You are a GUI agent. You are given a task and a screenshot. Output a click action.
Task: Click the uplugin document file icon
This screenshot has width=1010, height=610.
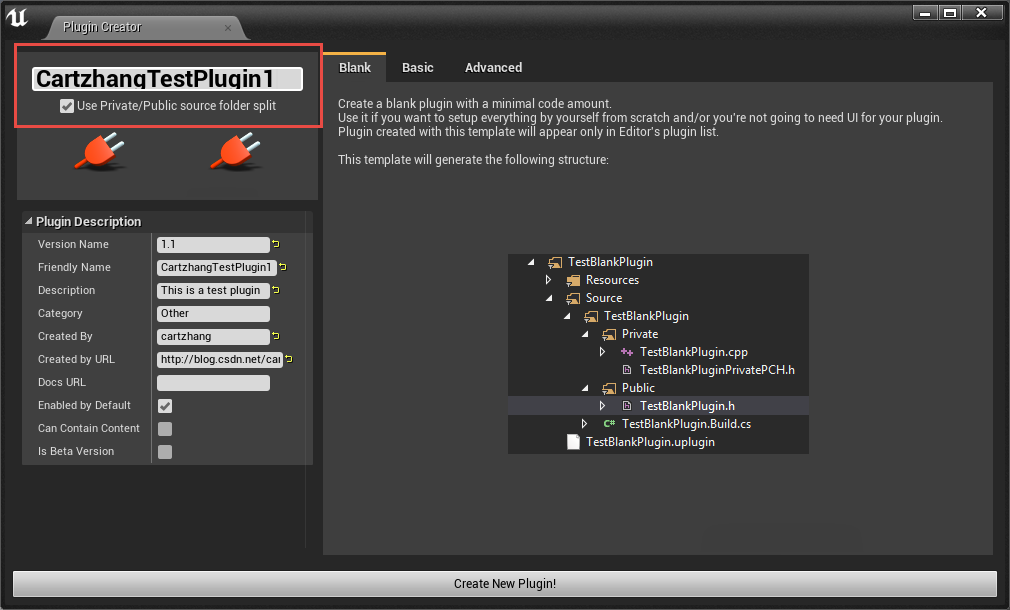tap(573, 442)
